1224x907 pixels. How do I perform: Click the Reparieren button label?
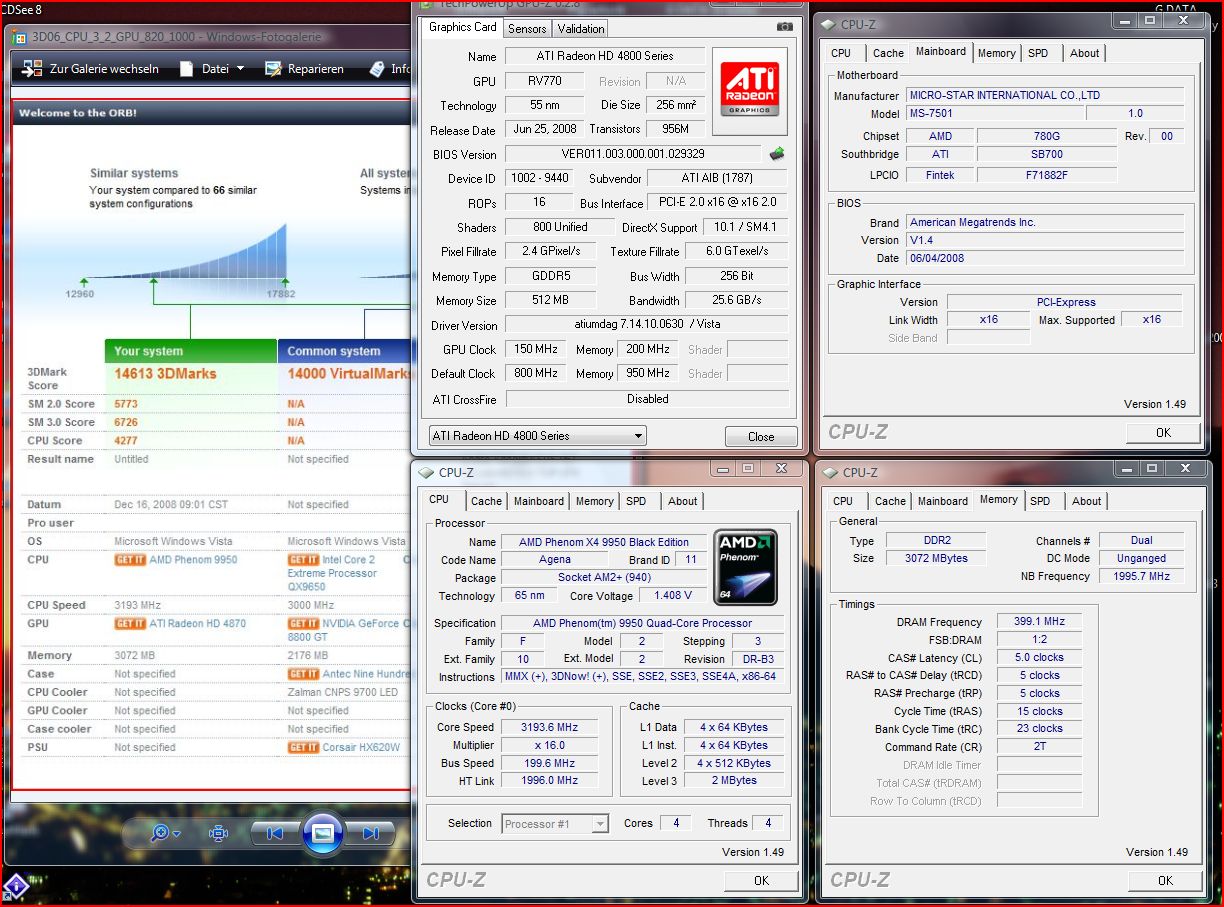(316, 69)
